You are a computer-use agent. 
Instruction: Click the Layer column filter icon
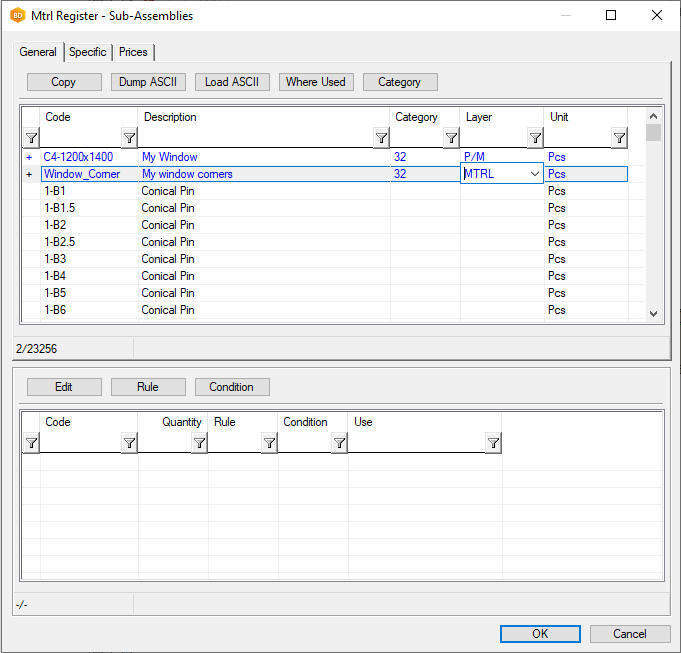(x=535, y=138)
